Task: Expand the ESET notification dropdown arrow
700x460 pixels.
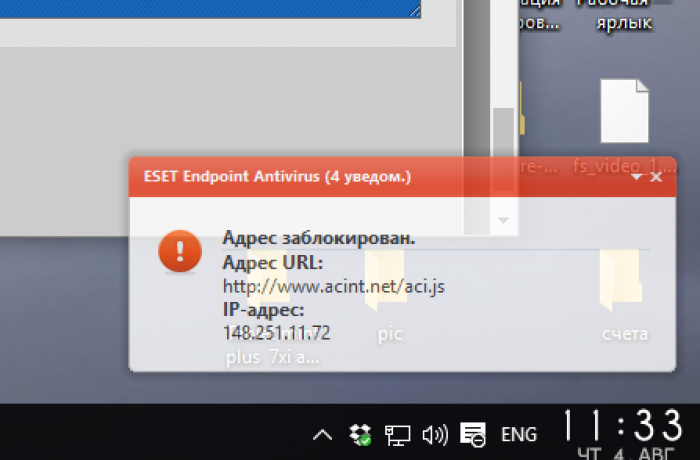Action: [x=637, y=177]
